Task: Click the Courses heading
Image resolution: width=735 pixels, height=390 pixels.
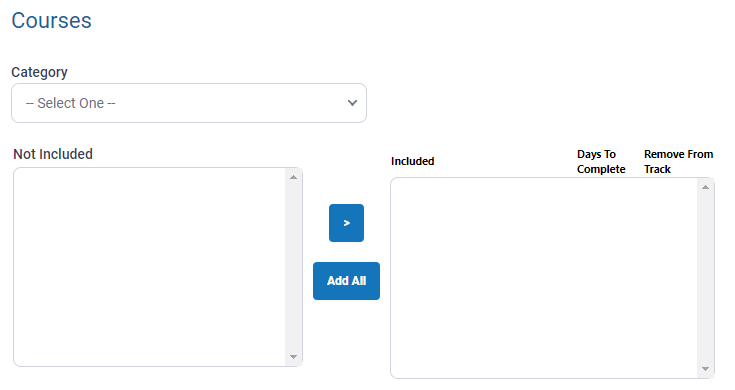Action: coord(52,21)
